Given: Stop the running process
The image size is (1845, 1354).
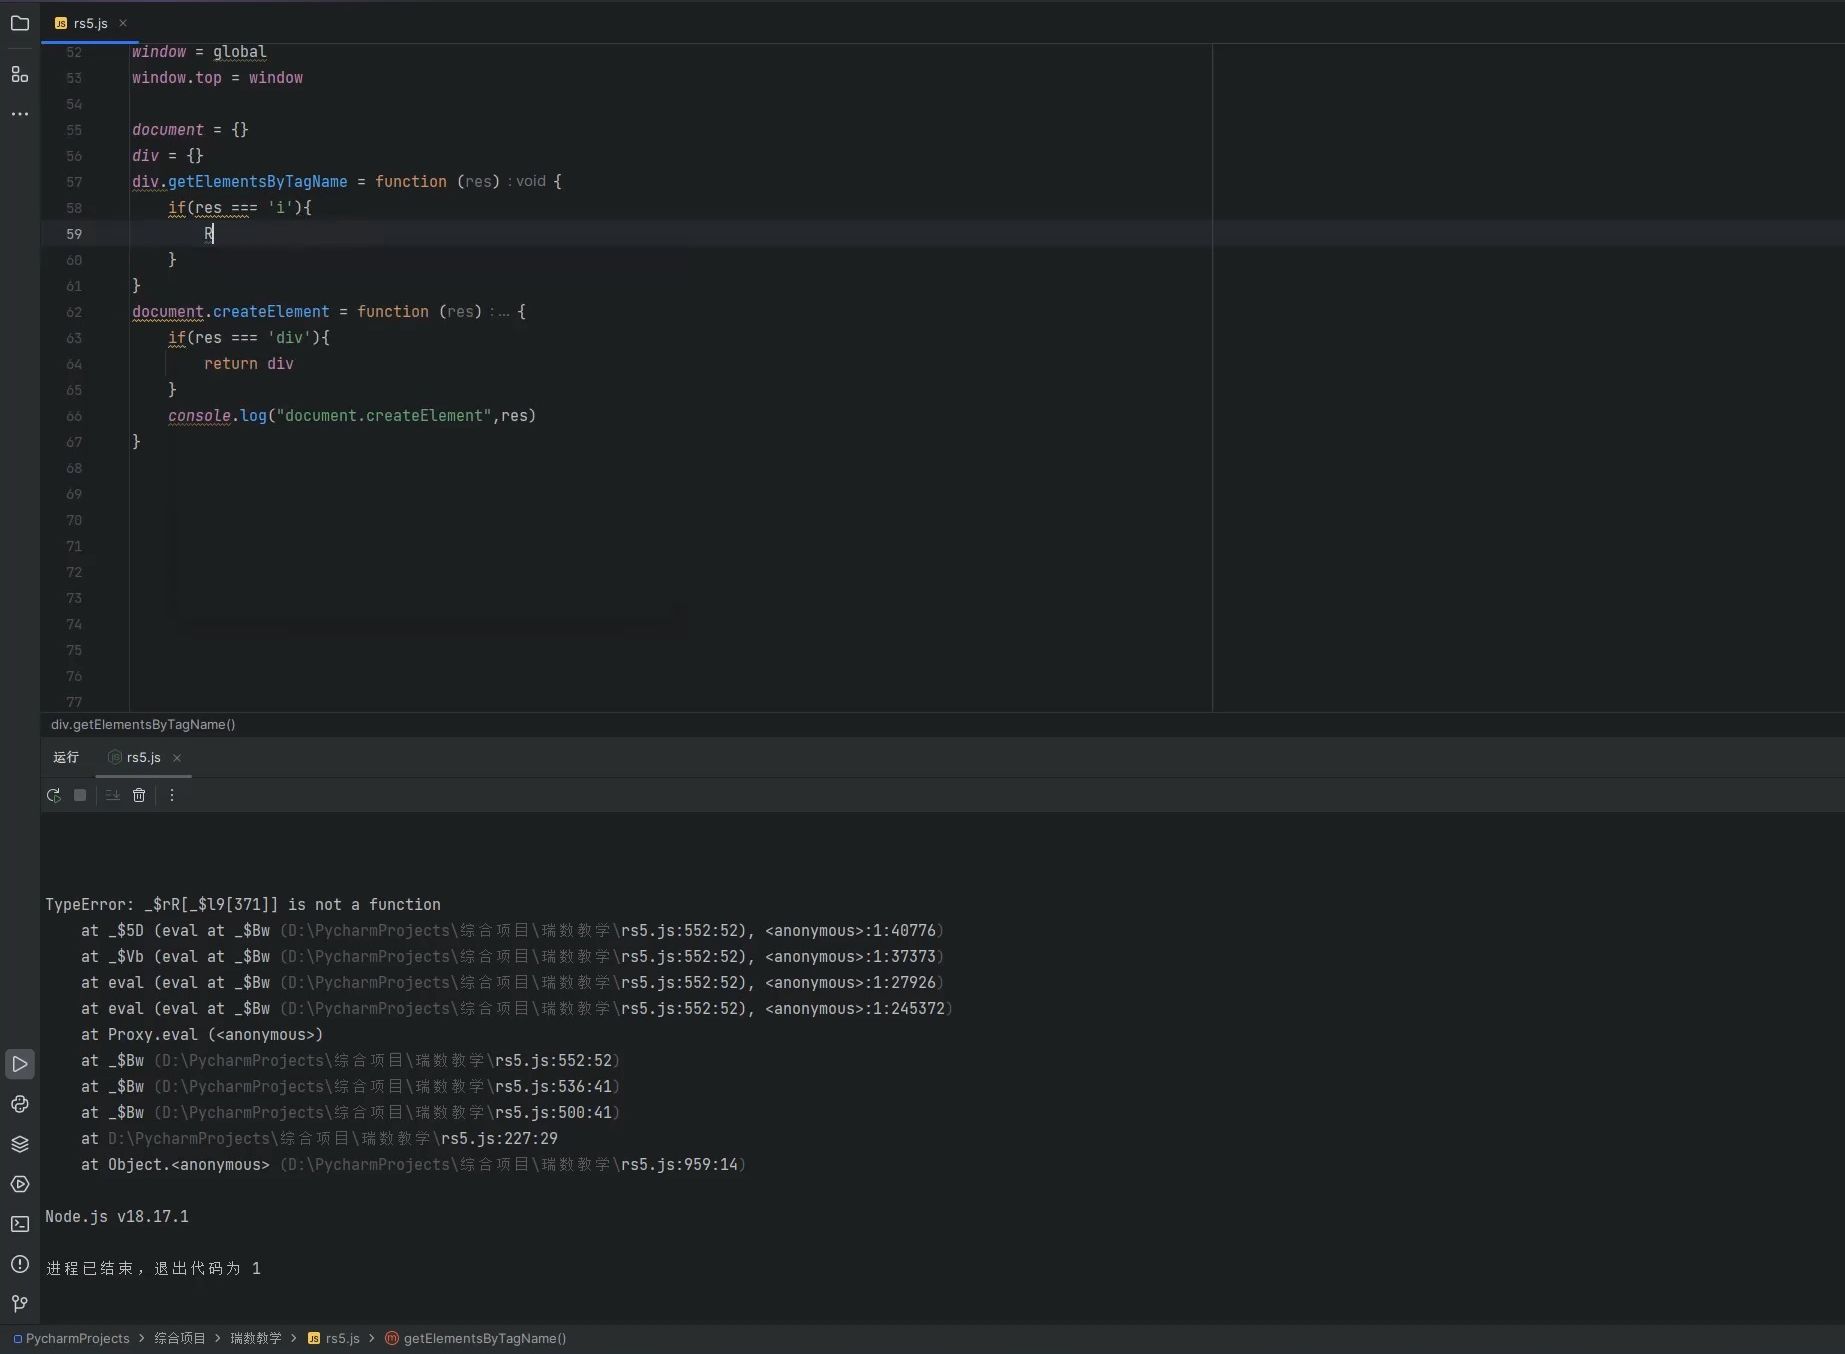Looking at the screenshot, I should click(80, 796).
